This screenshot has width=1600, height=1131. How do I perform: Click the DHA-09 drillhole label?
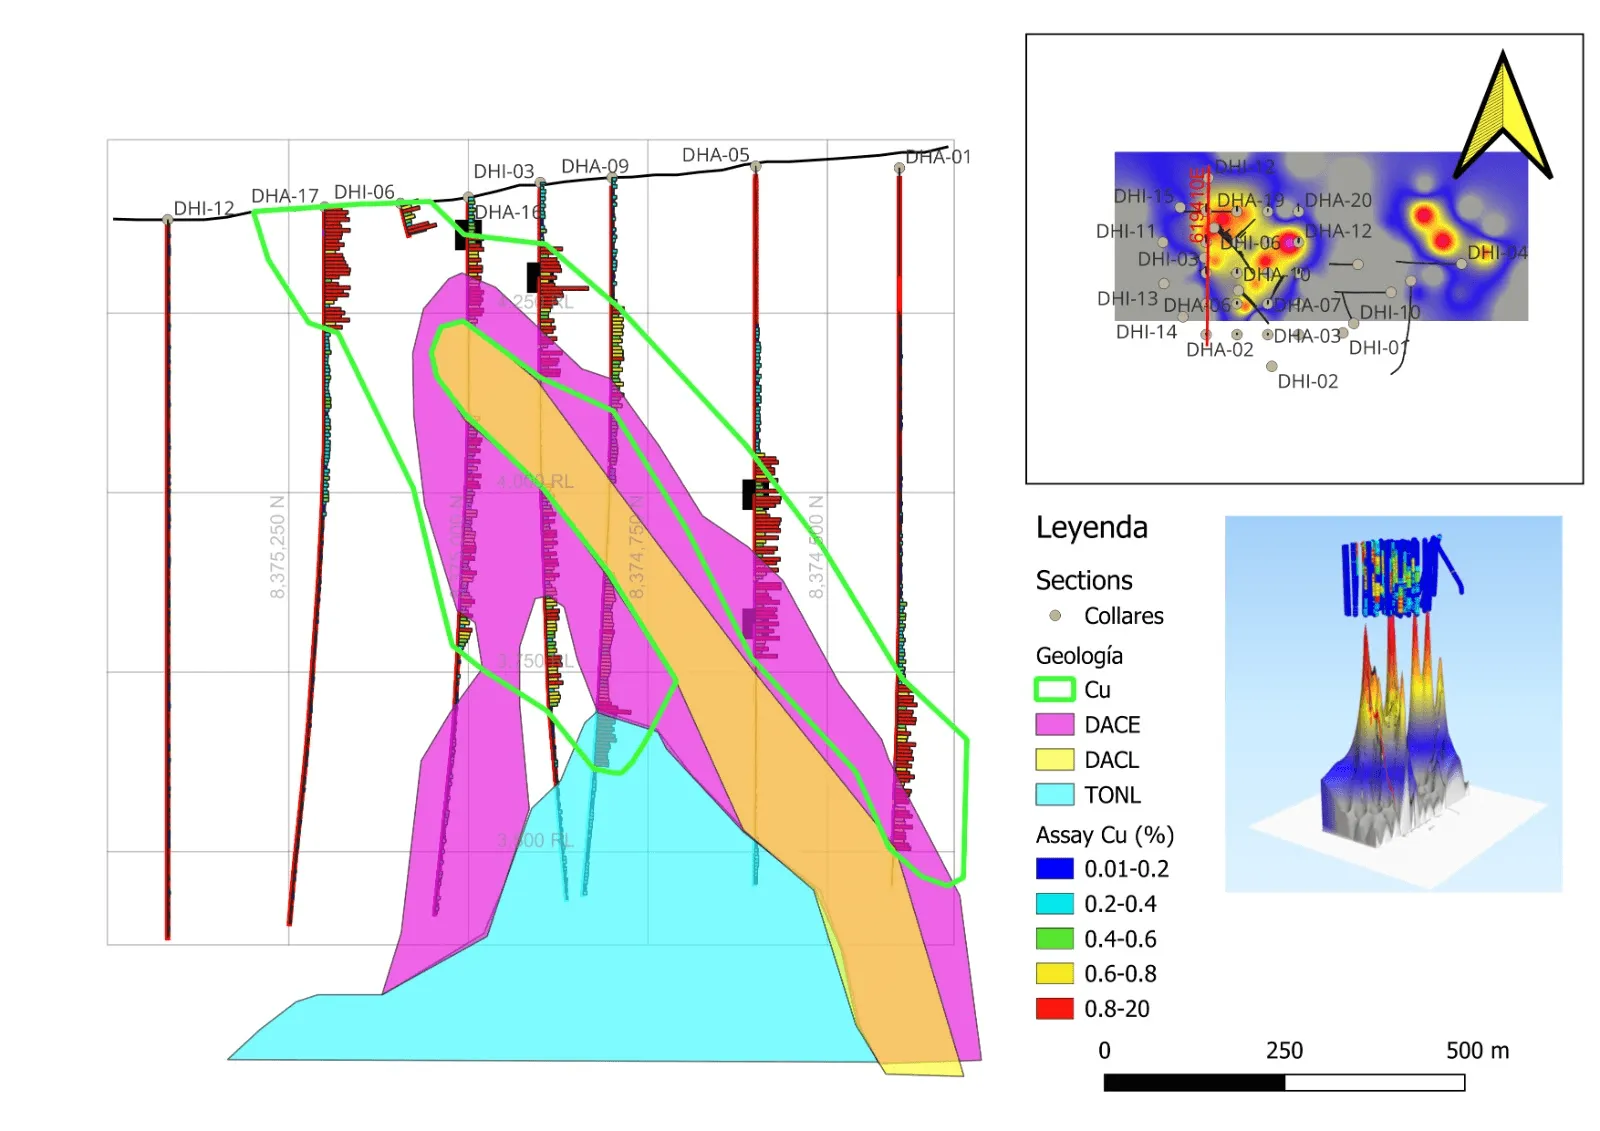[595, 166]
